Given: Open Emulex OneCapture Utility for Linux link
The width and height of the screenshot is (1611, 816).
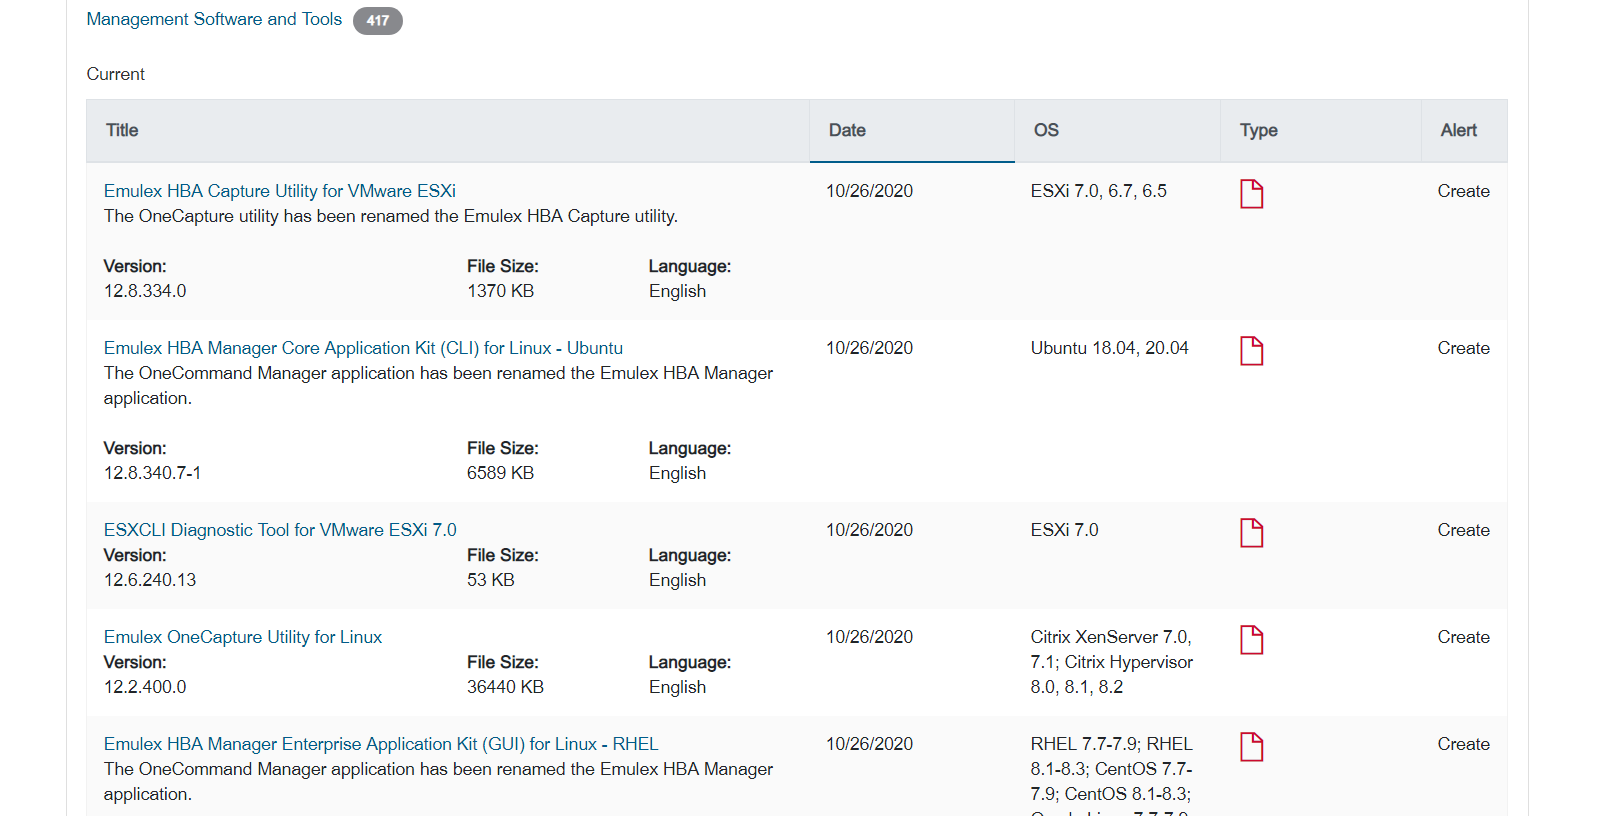Looking at the screenshot, I should pos(243,637).
